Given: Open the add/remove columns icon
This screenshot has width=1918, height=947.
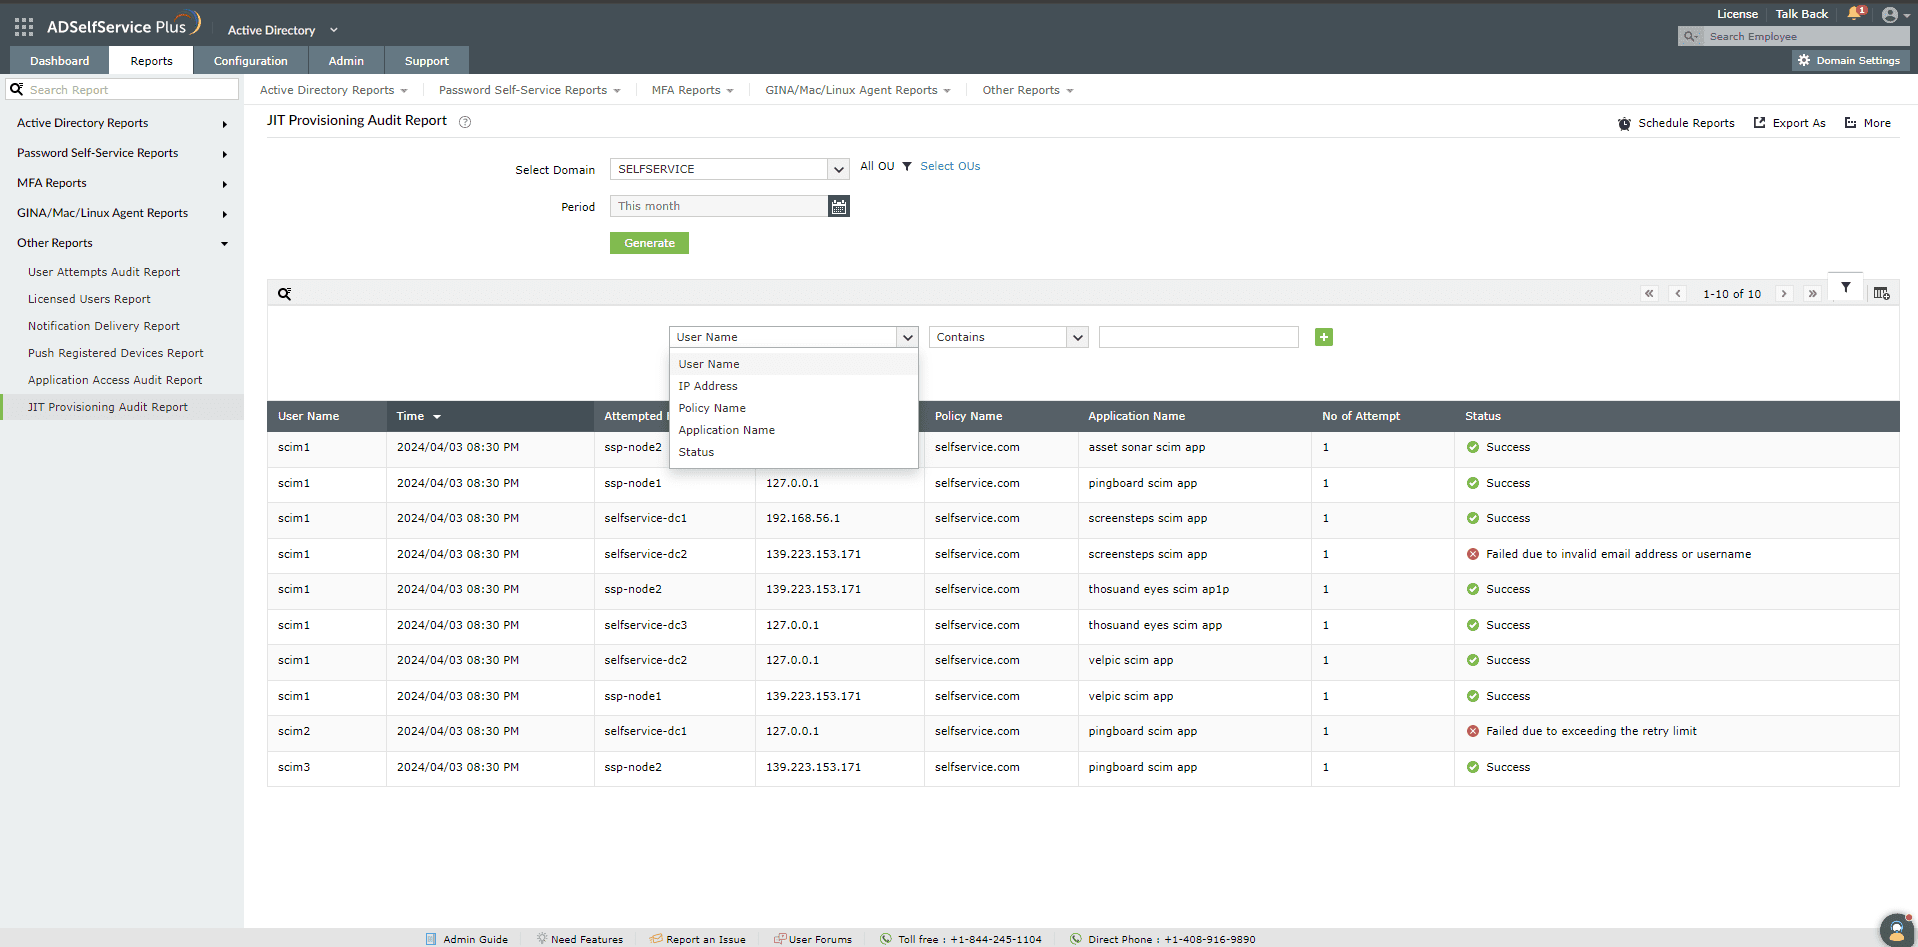Looking at the screenshot, I should pos(1882,294).
